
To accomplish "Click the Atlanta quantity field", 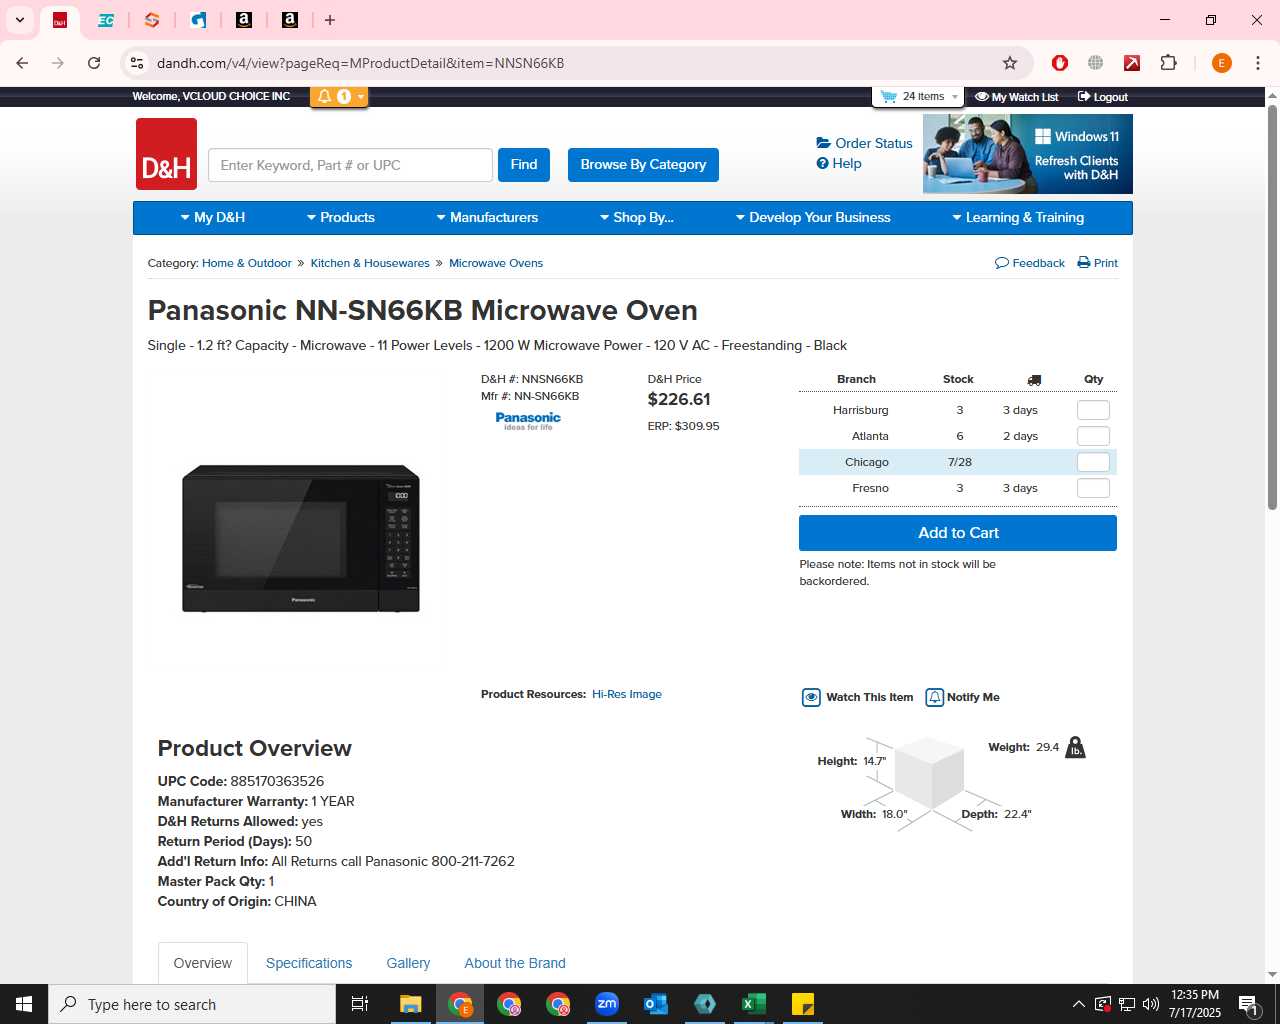I will click(x=1093, y=436).
